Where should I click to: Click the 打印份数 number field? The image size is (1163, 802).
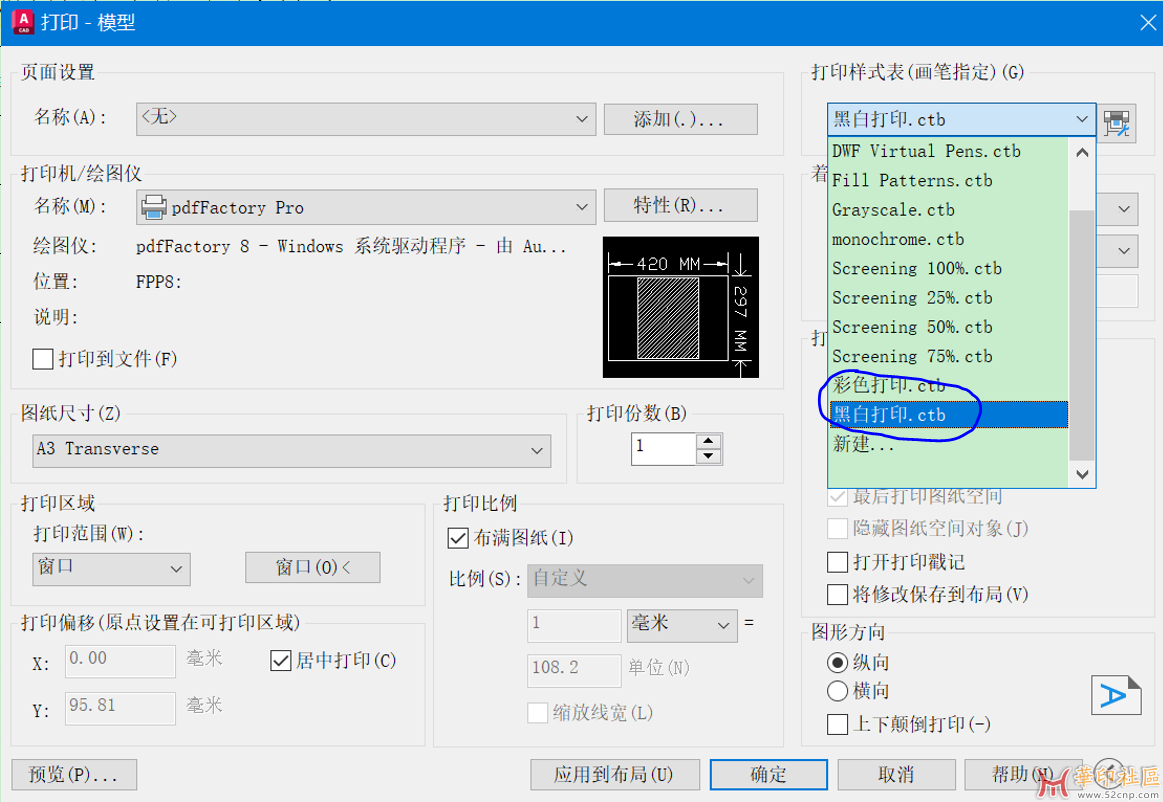664,449
